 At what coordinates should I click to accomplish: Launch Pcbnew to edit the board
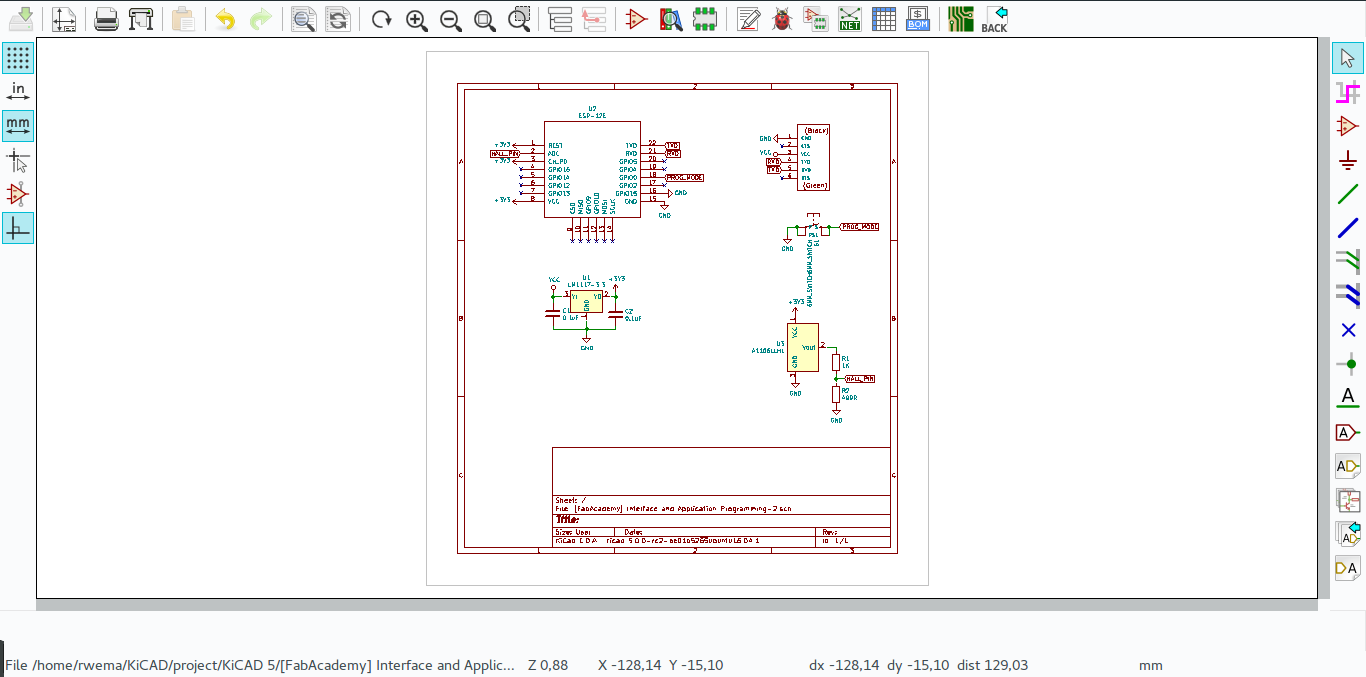click(x=960, y=18)
